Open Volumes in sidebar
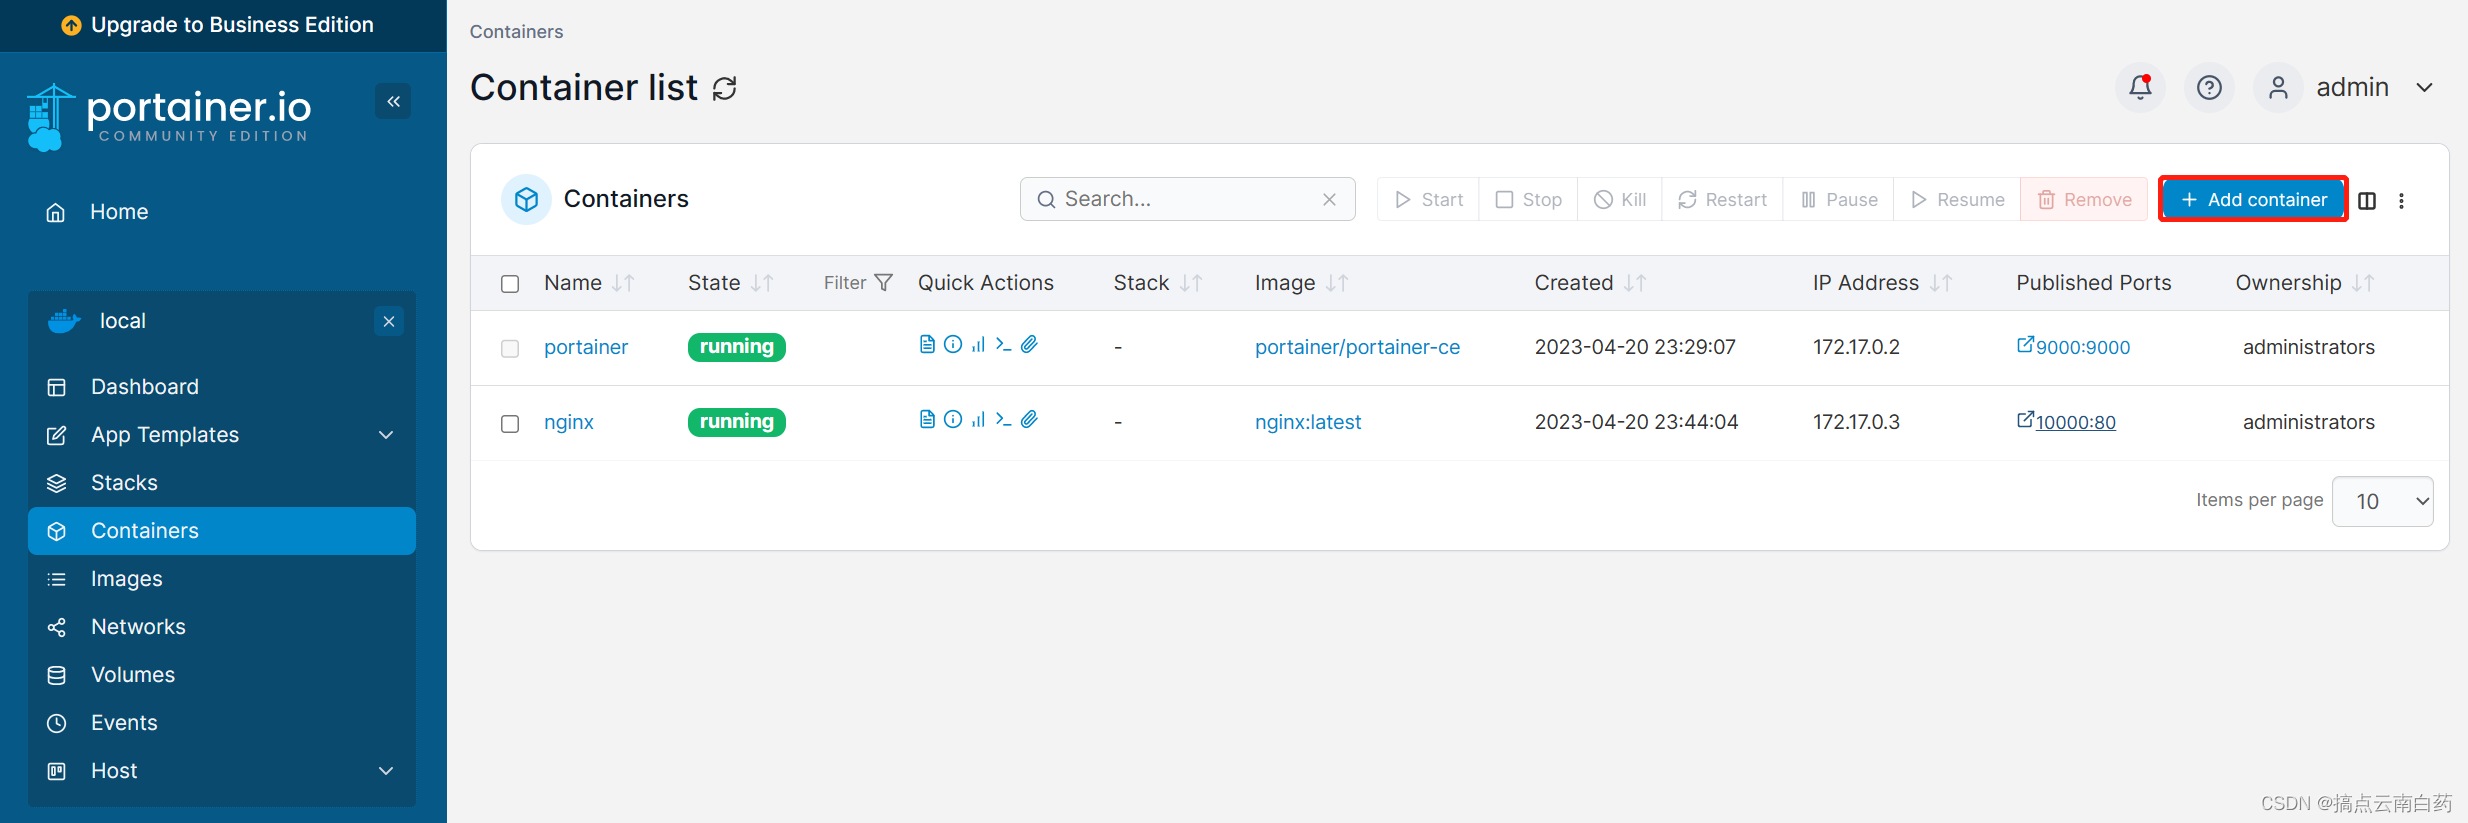2468x823 pixels. point(222,675)
